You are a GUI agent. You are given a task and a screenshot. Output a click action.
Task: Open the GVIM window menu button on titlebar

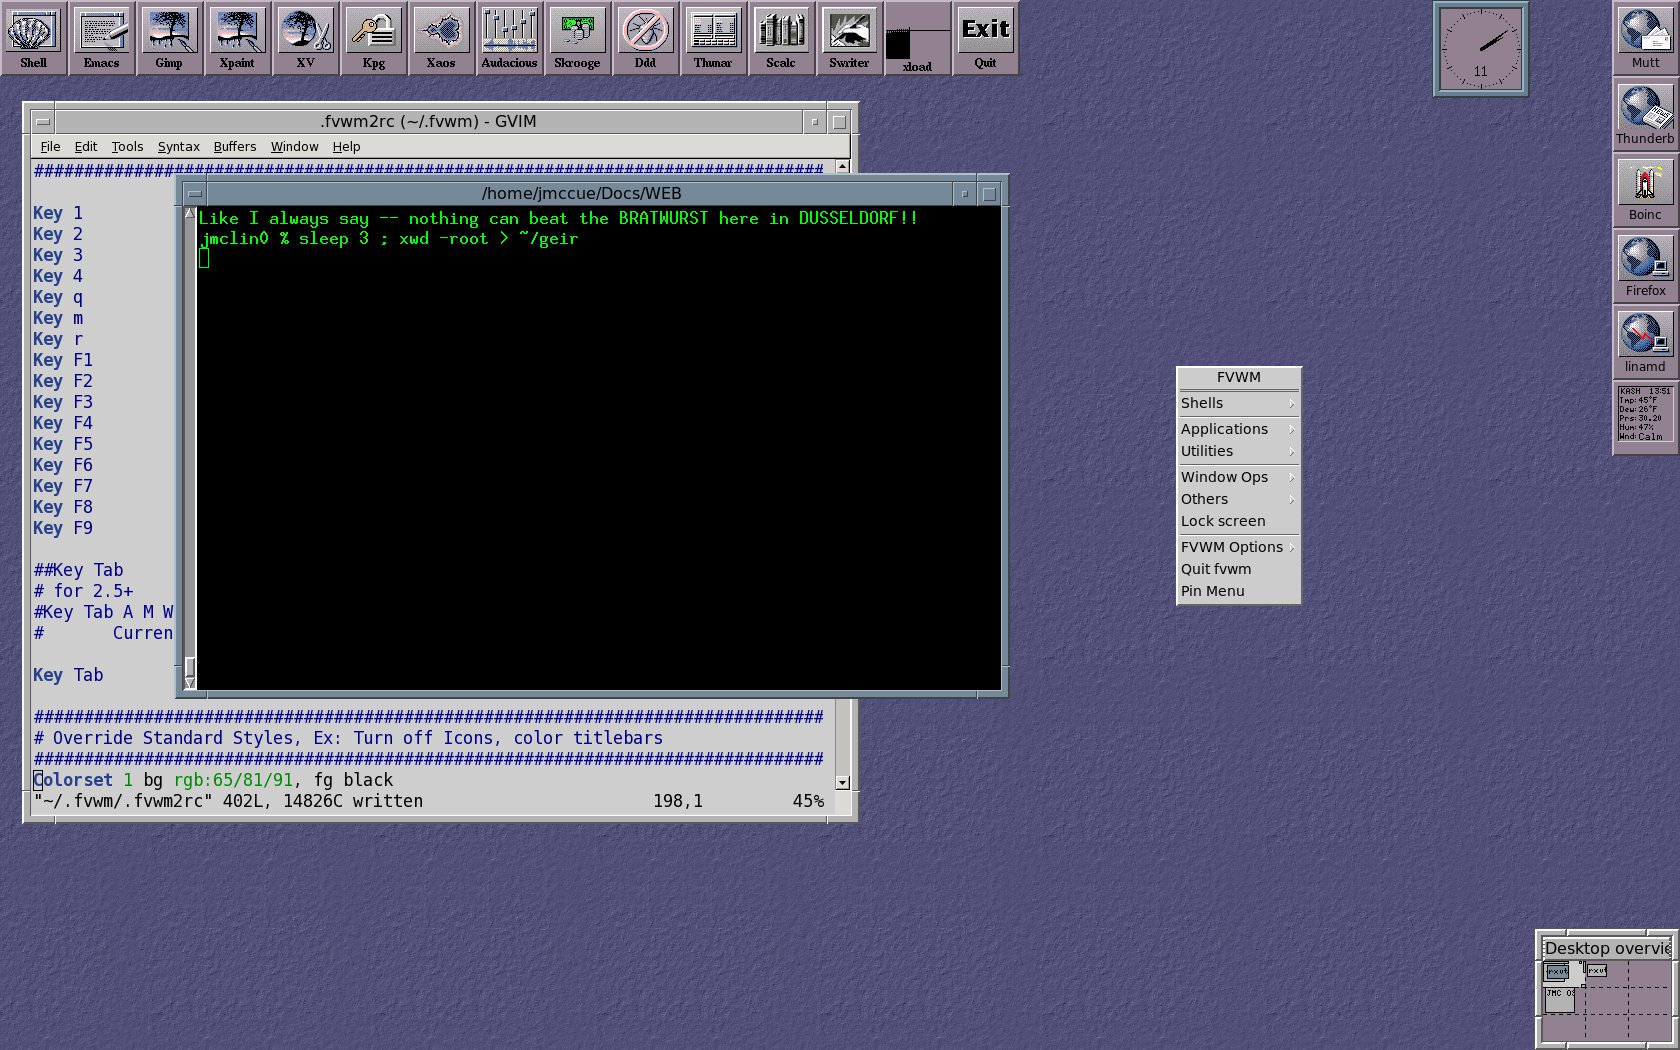[42, 122]
